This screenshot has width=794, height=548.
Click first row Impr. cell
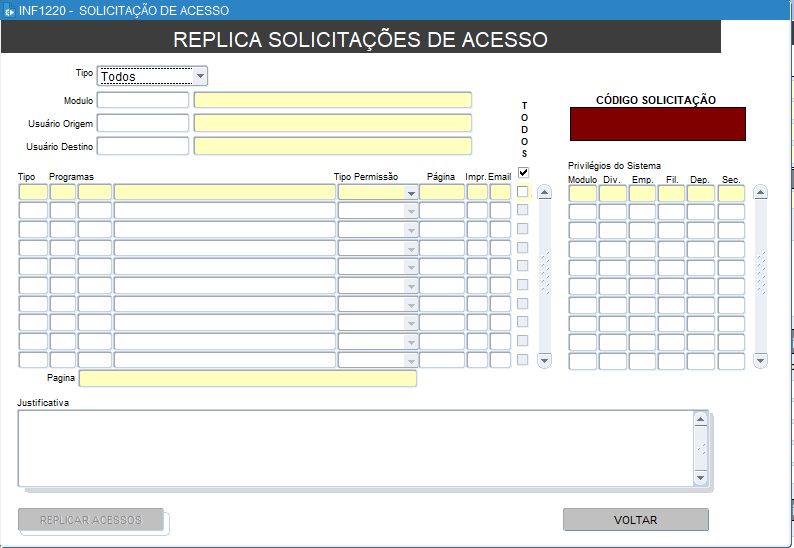pyautogui.click(x=477, y=192)
